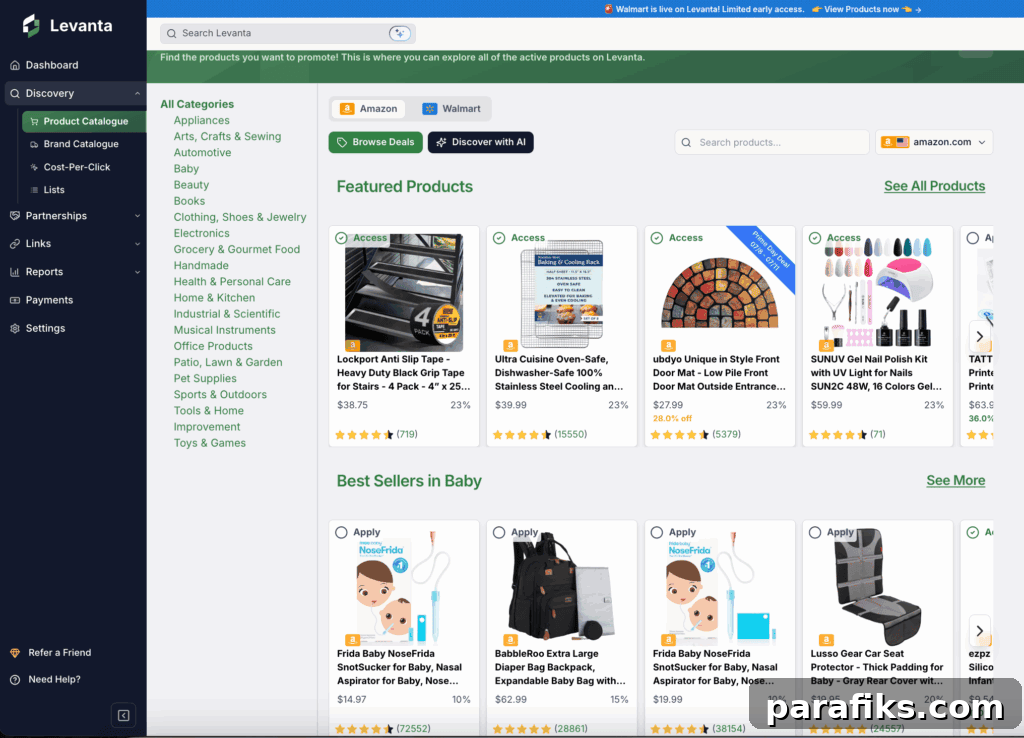
Task: Open the Payments menu item
Action: point(73,300)
